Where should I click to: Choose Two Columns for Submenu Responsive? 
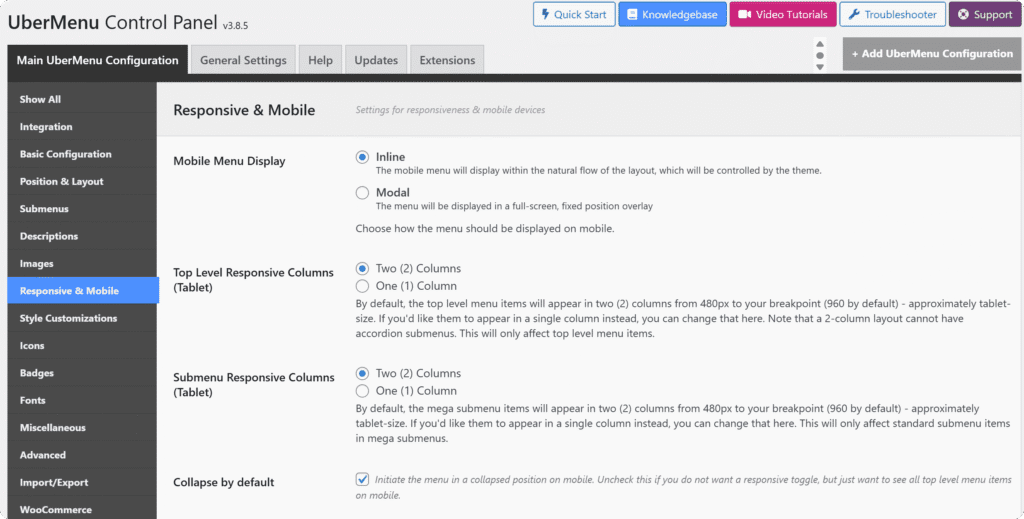point(362,373)
